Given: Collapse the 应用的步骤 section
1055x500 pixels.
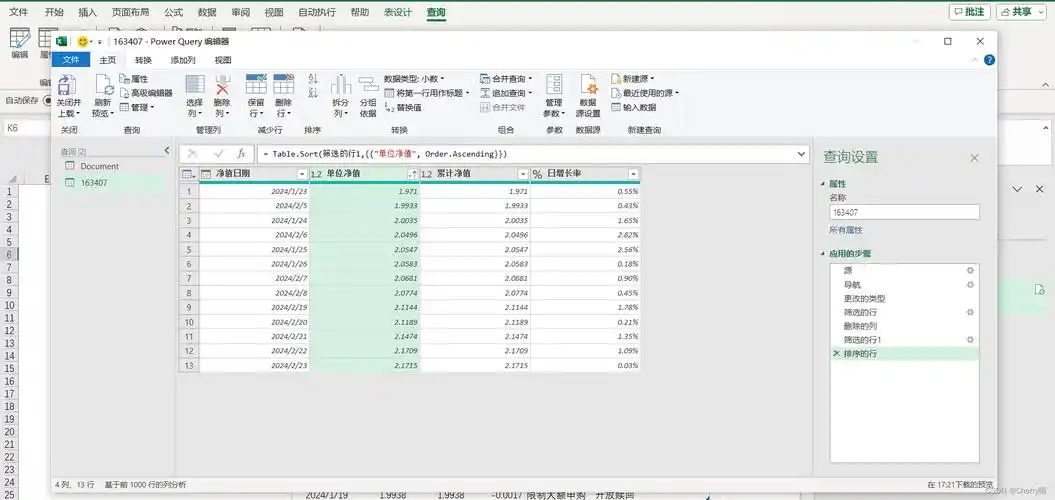Looking at the screenshot, I should [x=822, y=254].
